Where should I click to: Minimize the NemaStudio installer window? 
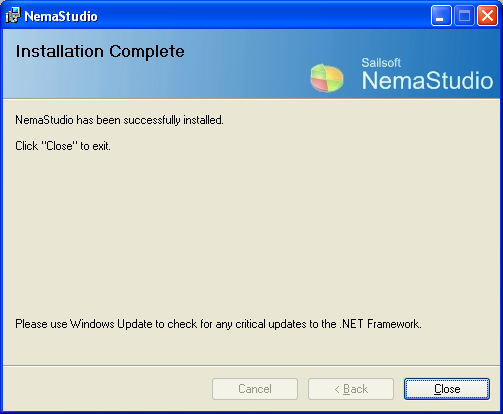[441, 15]
